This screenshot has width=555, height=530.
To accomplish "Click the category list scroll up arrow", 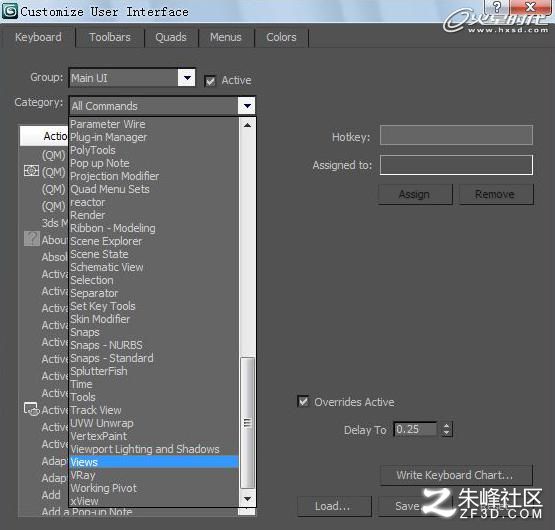I will click(x=247, y=125).
